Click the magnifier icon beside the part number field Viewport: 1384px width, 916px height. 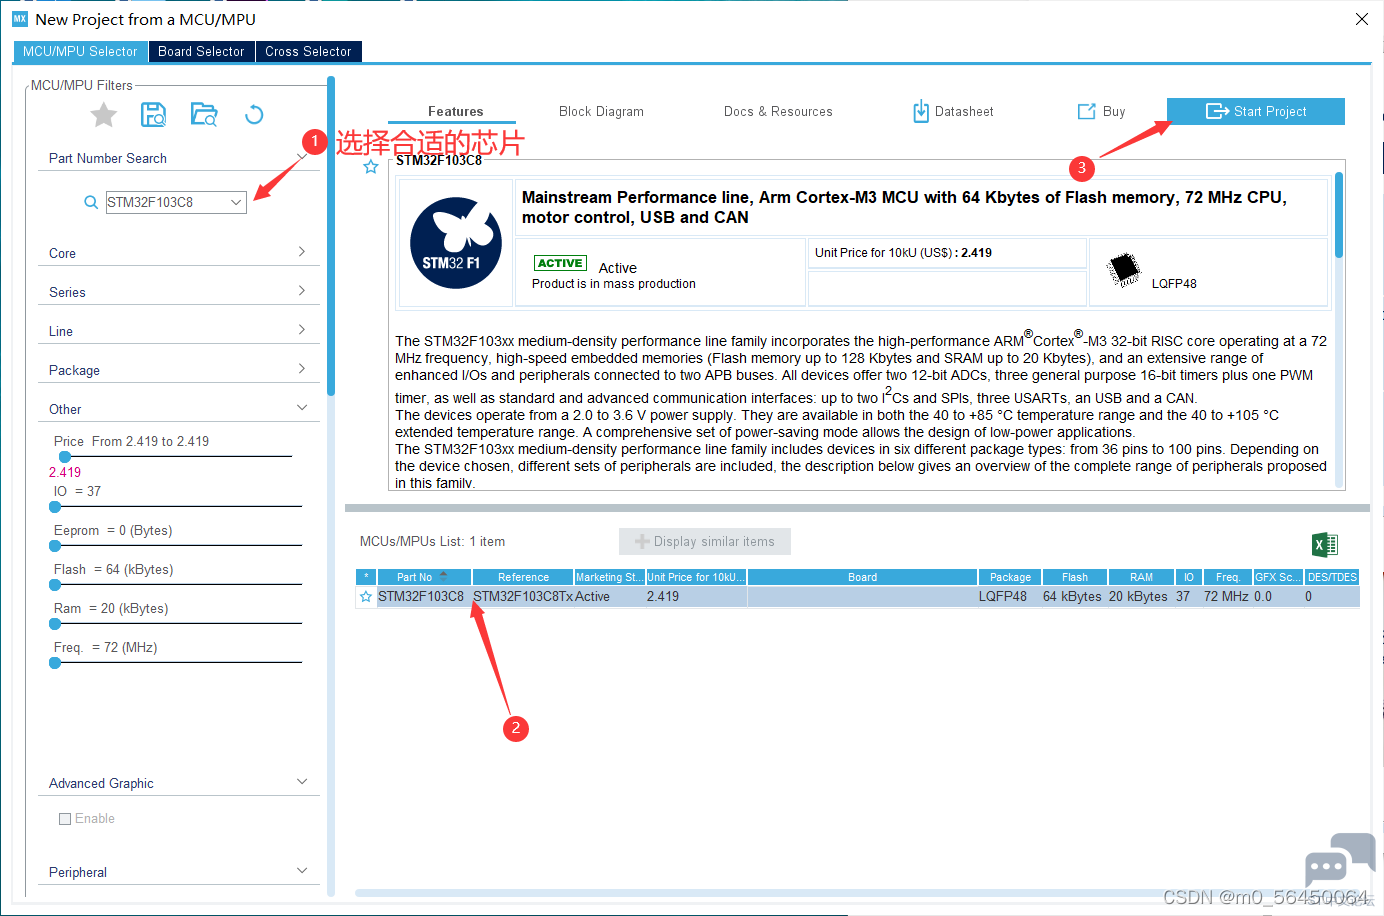(x=91, y=202)
